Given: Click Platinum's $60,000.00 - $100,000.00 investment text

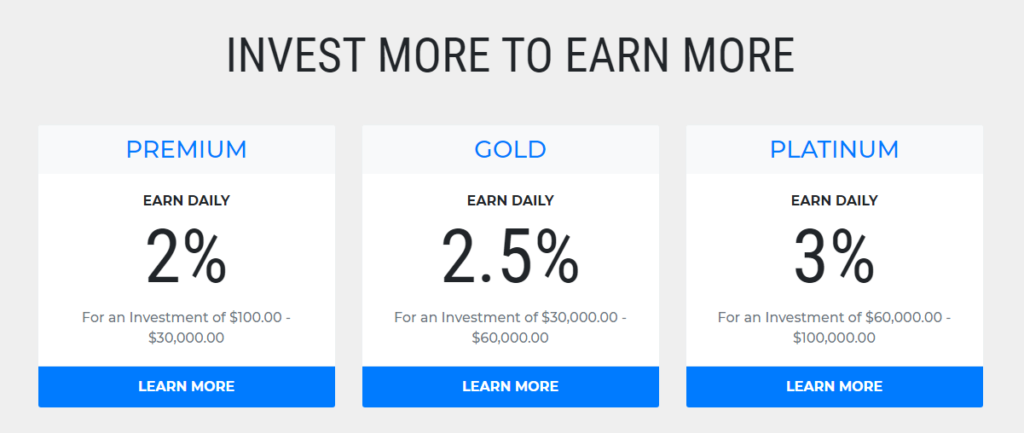Looking at the screenshot, I should click(834, 328).
